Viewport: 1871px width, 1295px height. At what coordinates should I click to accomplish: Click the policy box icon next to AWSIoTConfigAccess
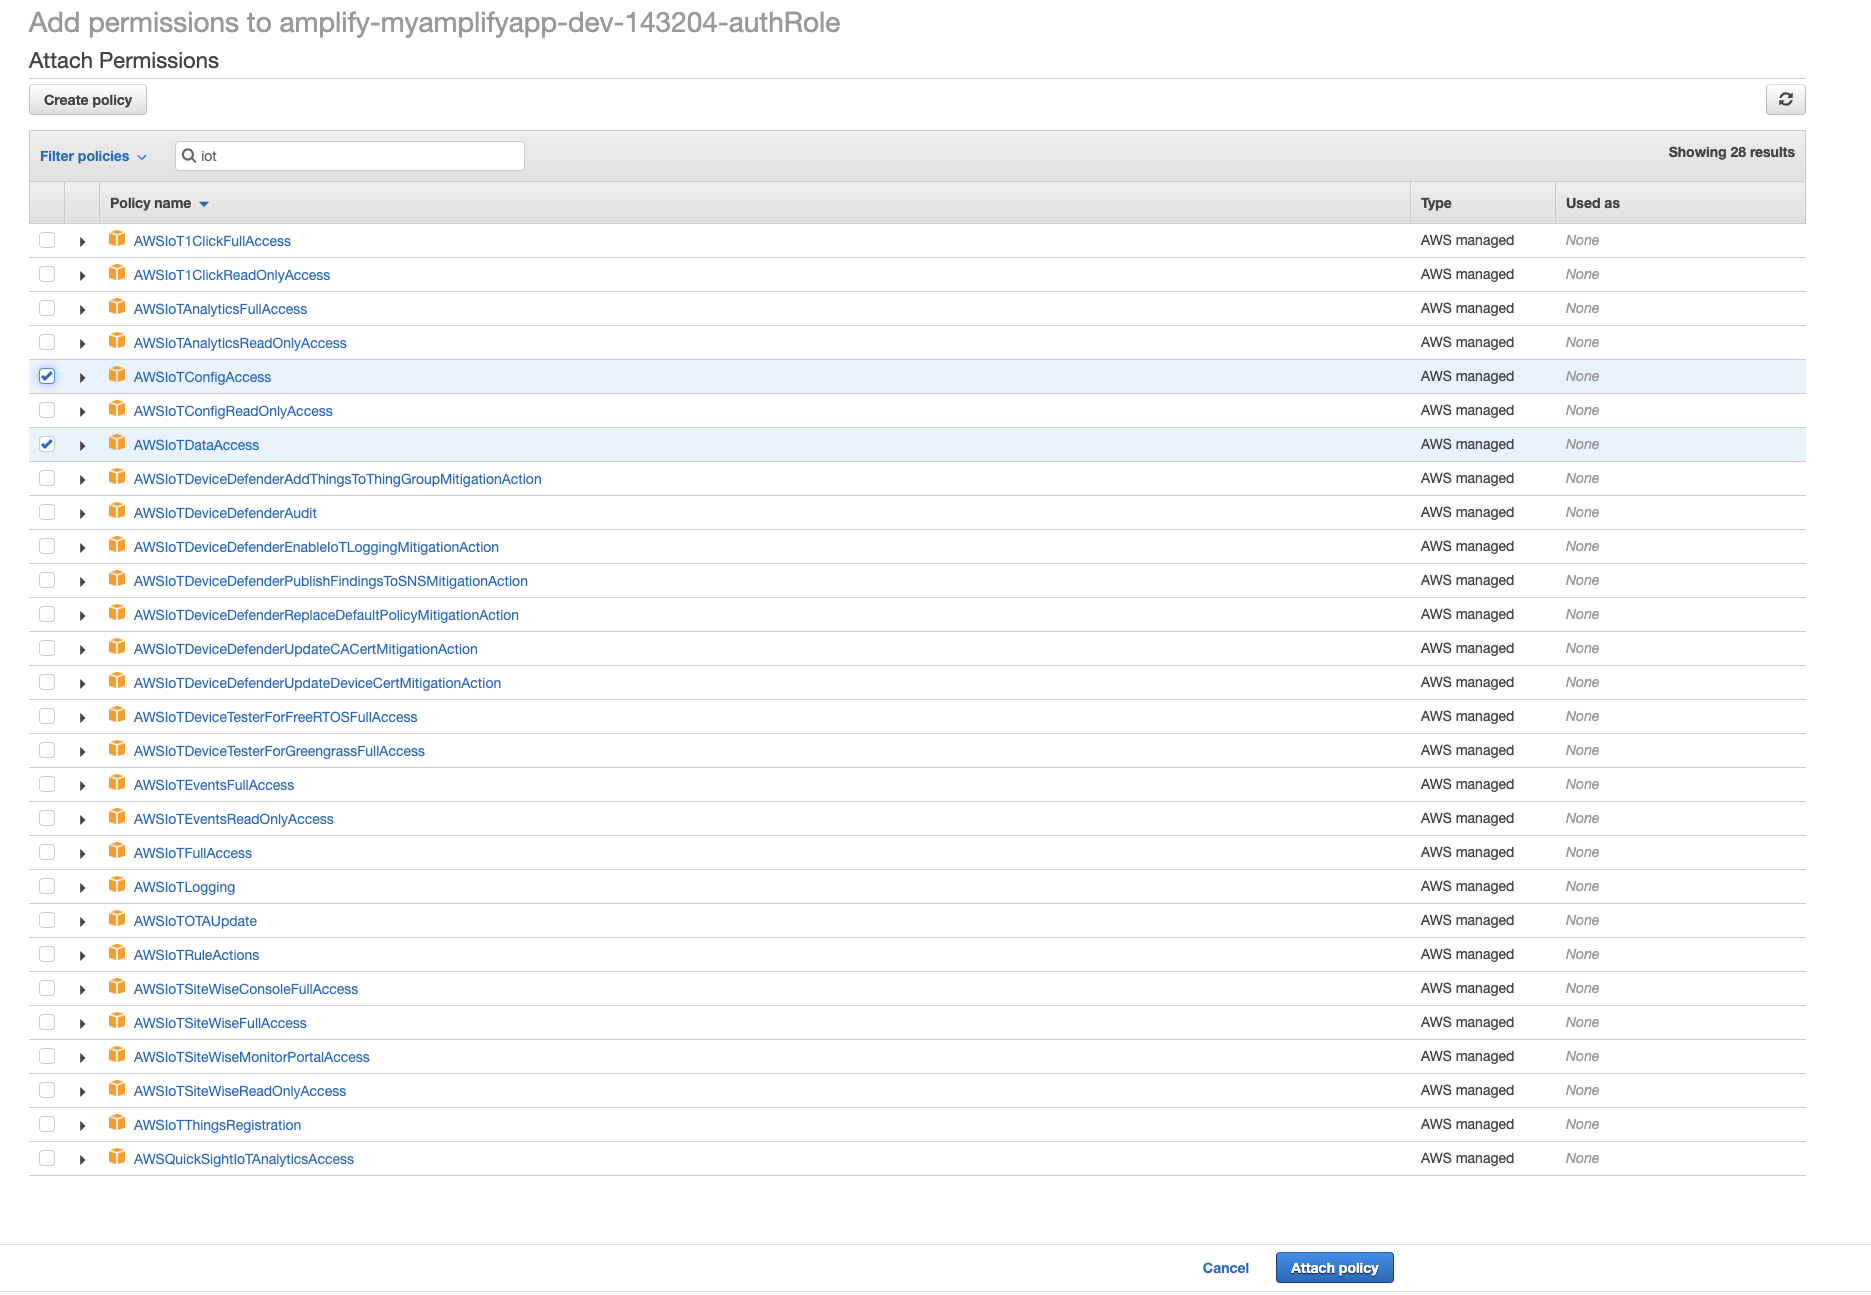[x=117, y=375]
